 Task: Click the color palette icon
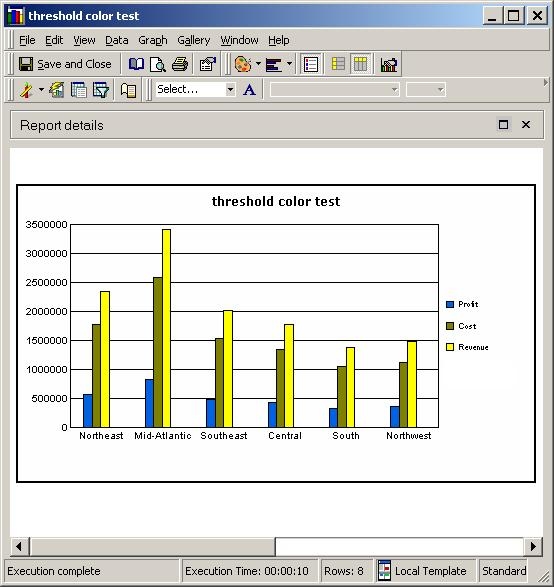click(243, 64)
